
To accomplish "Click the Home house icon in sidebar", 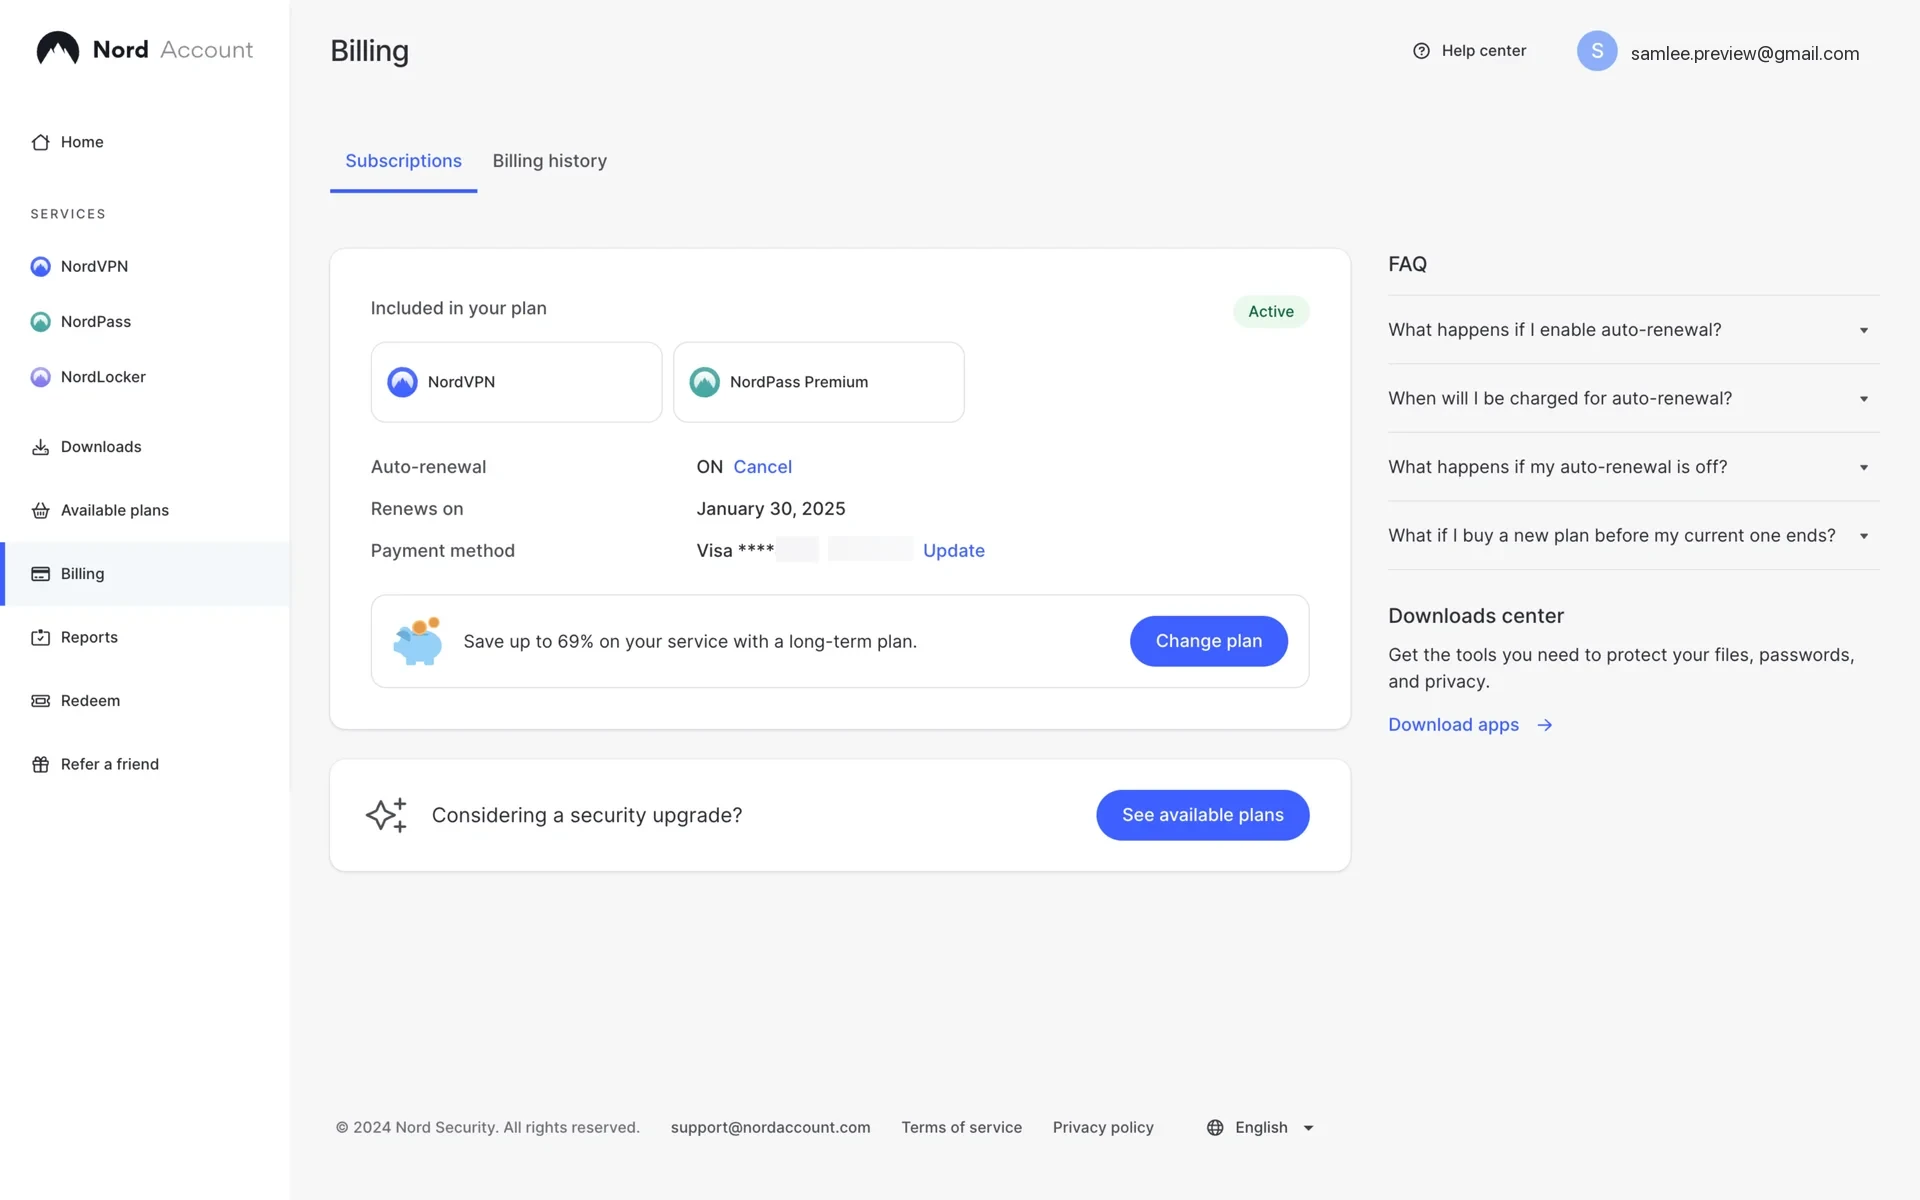I will (x=40, y=142).
